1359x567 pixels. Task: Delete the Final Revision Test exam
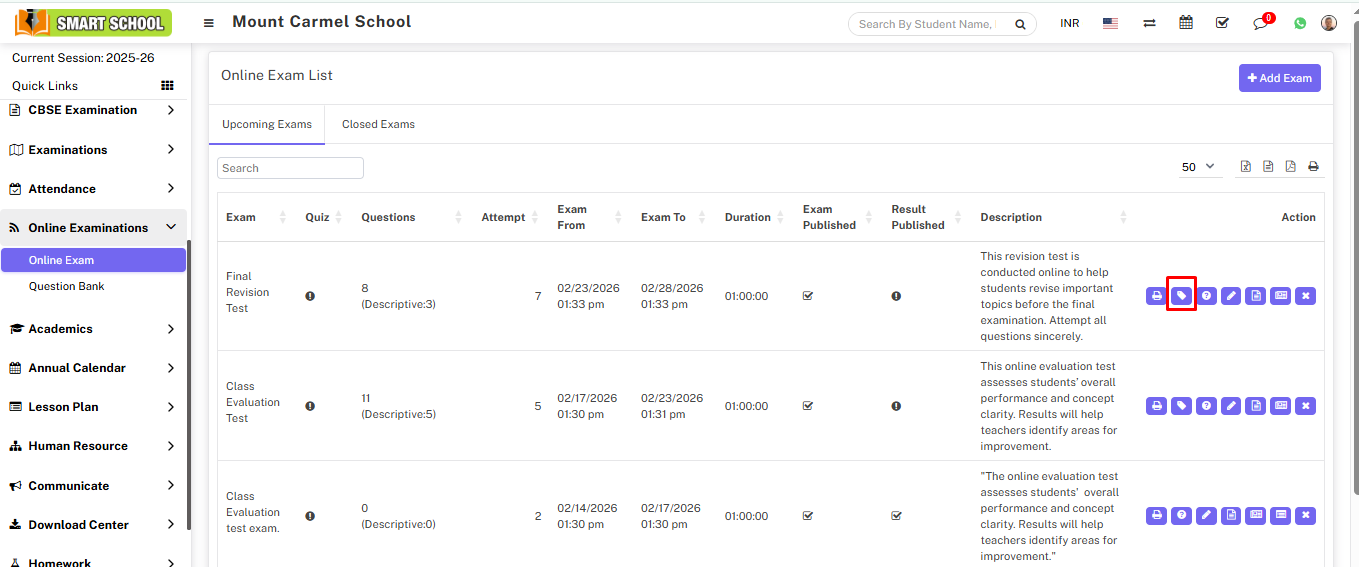click(x=1305, y=296)
